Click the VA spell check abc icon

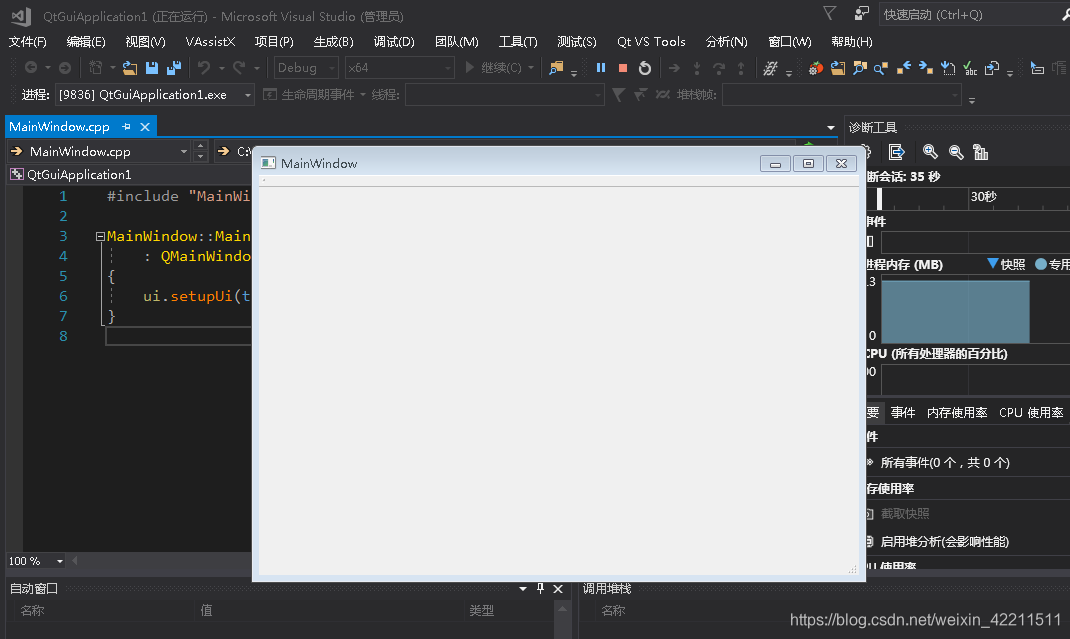(970, 68)
